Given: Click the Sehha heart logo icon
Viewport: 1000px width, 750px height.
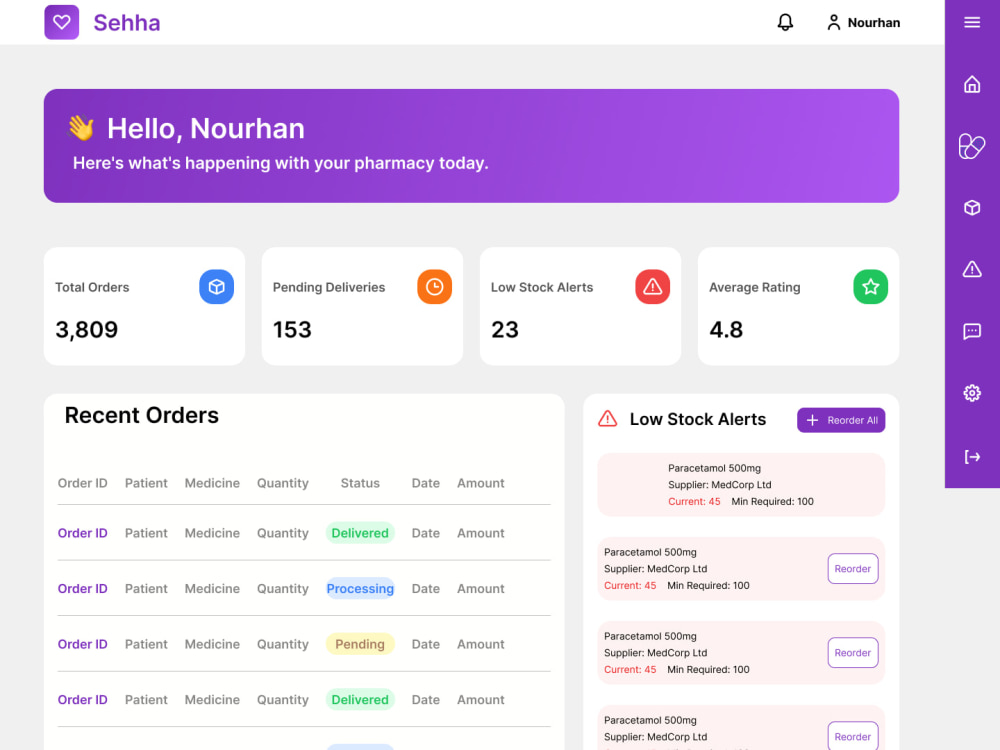Looking at the screenshot, I should 61,22.
